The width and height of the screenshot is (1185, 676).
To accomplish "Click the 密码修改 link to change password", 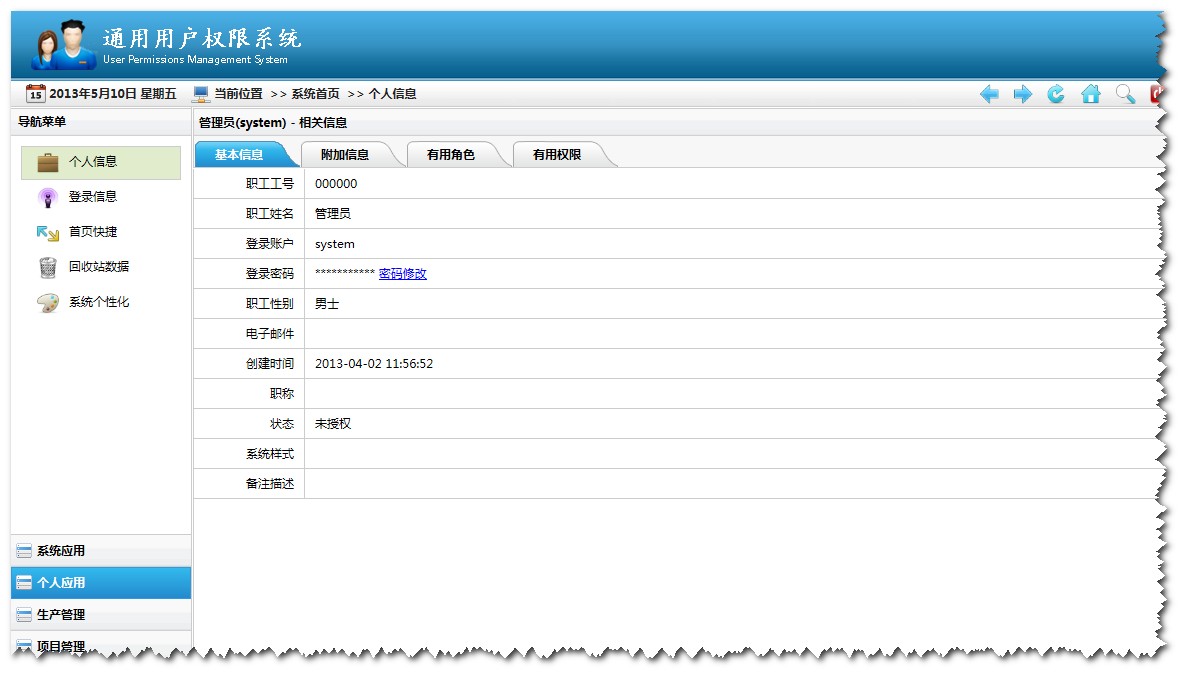I will click(x=403, y=273).
